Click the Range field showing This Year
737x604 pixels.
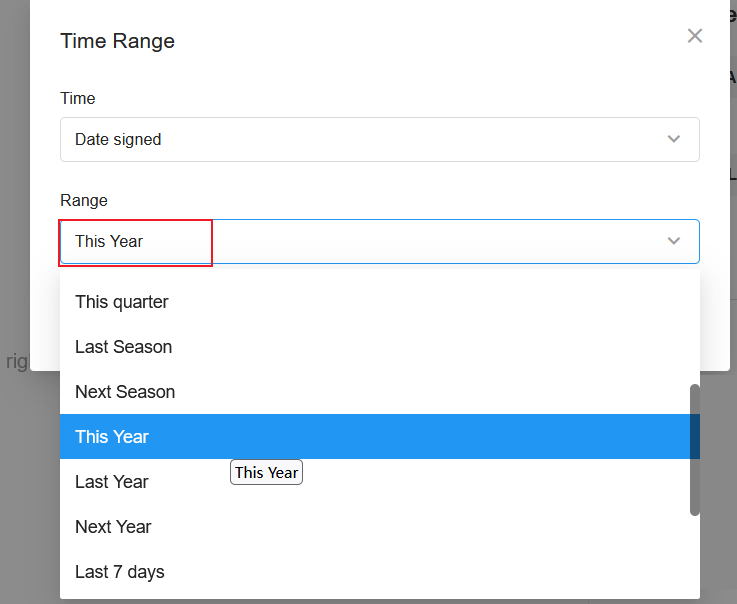[380, 242]
